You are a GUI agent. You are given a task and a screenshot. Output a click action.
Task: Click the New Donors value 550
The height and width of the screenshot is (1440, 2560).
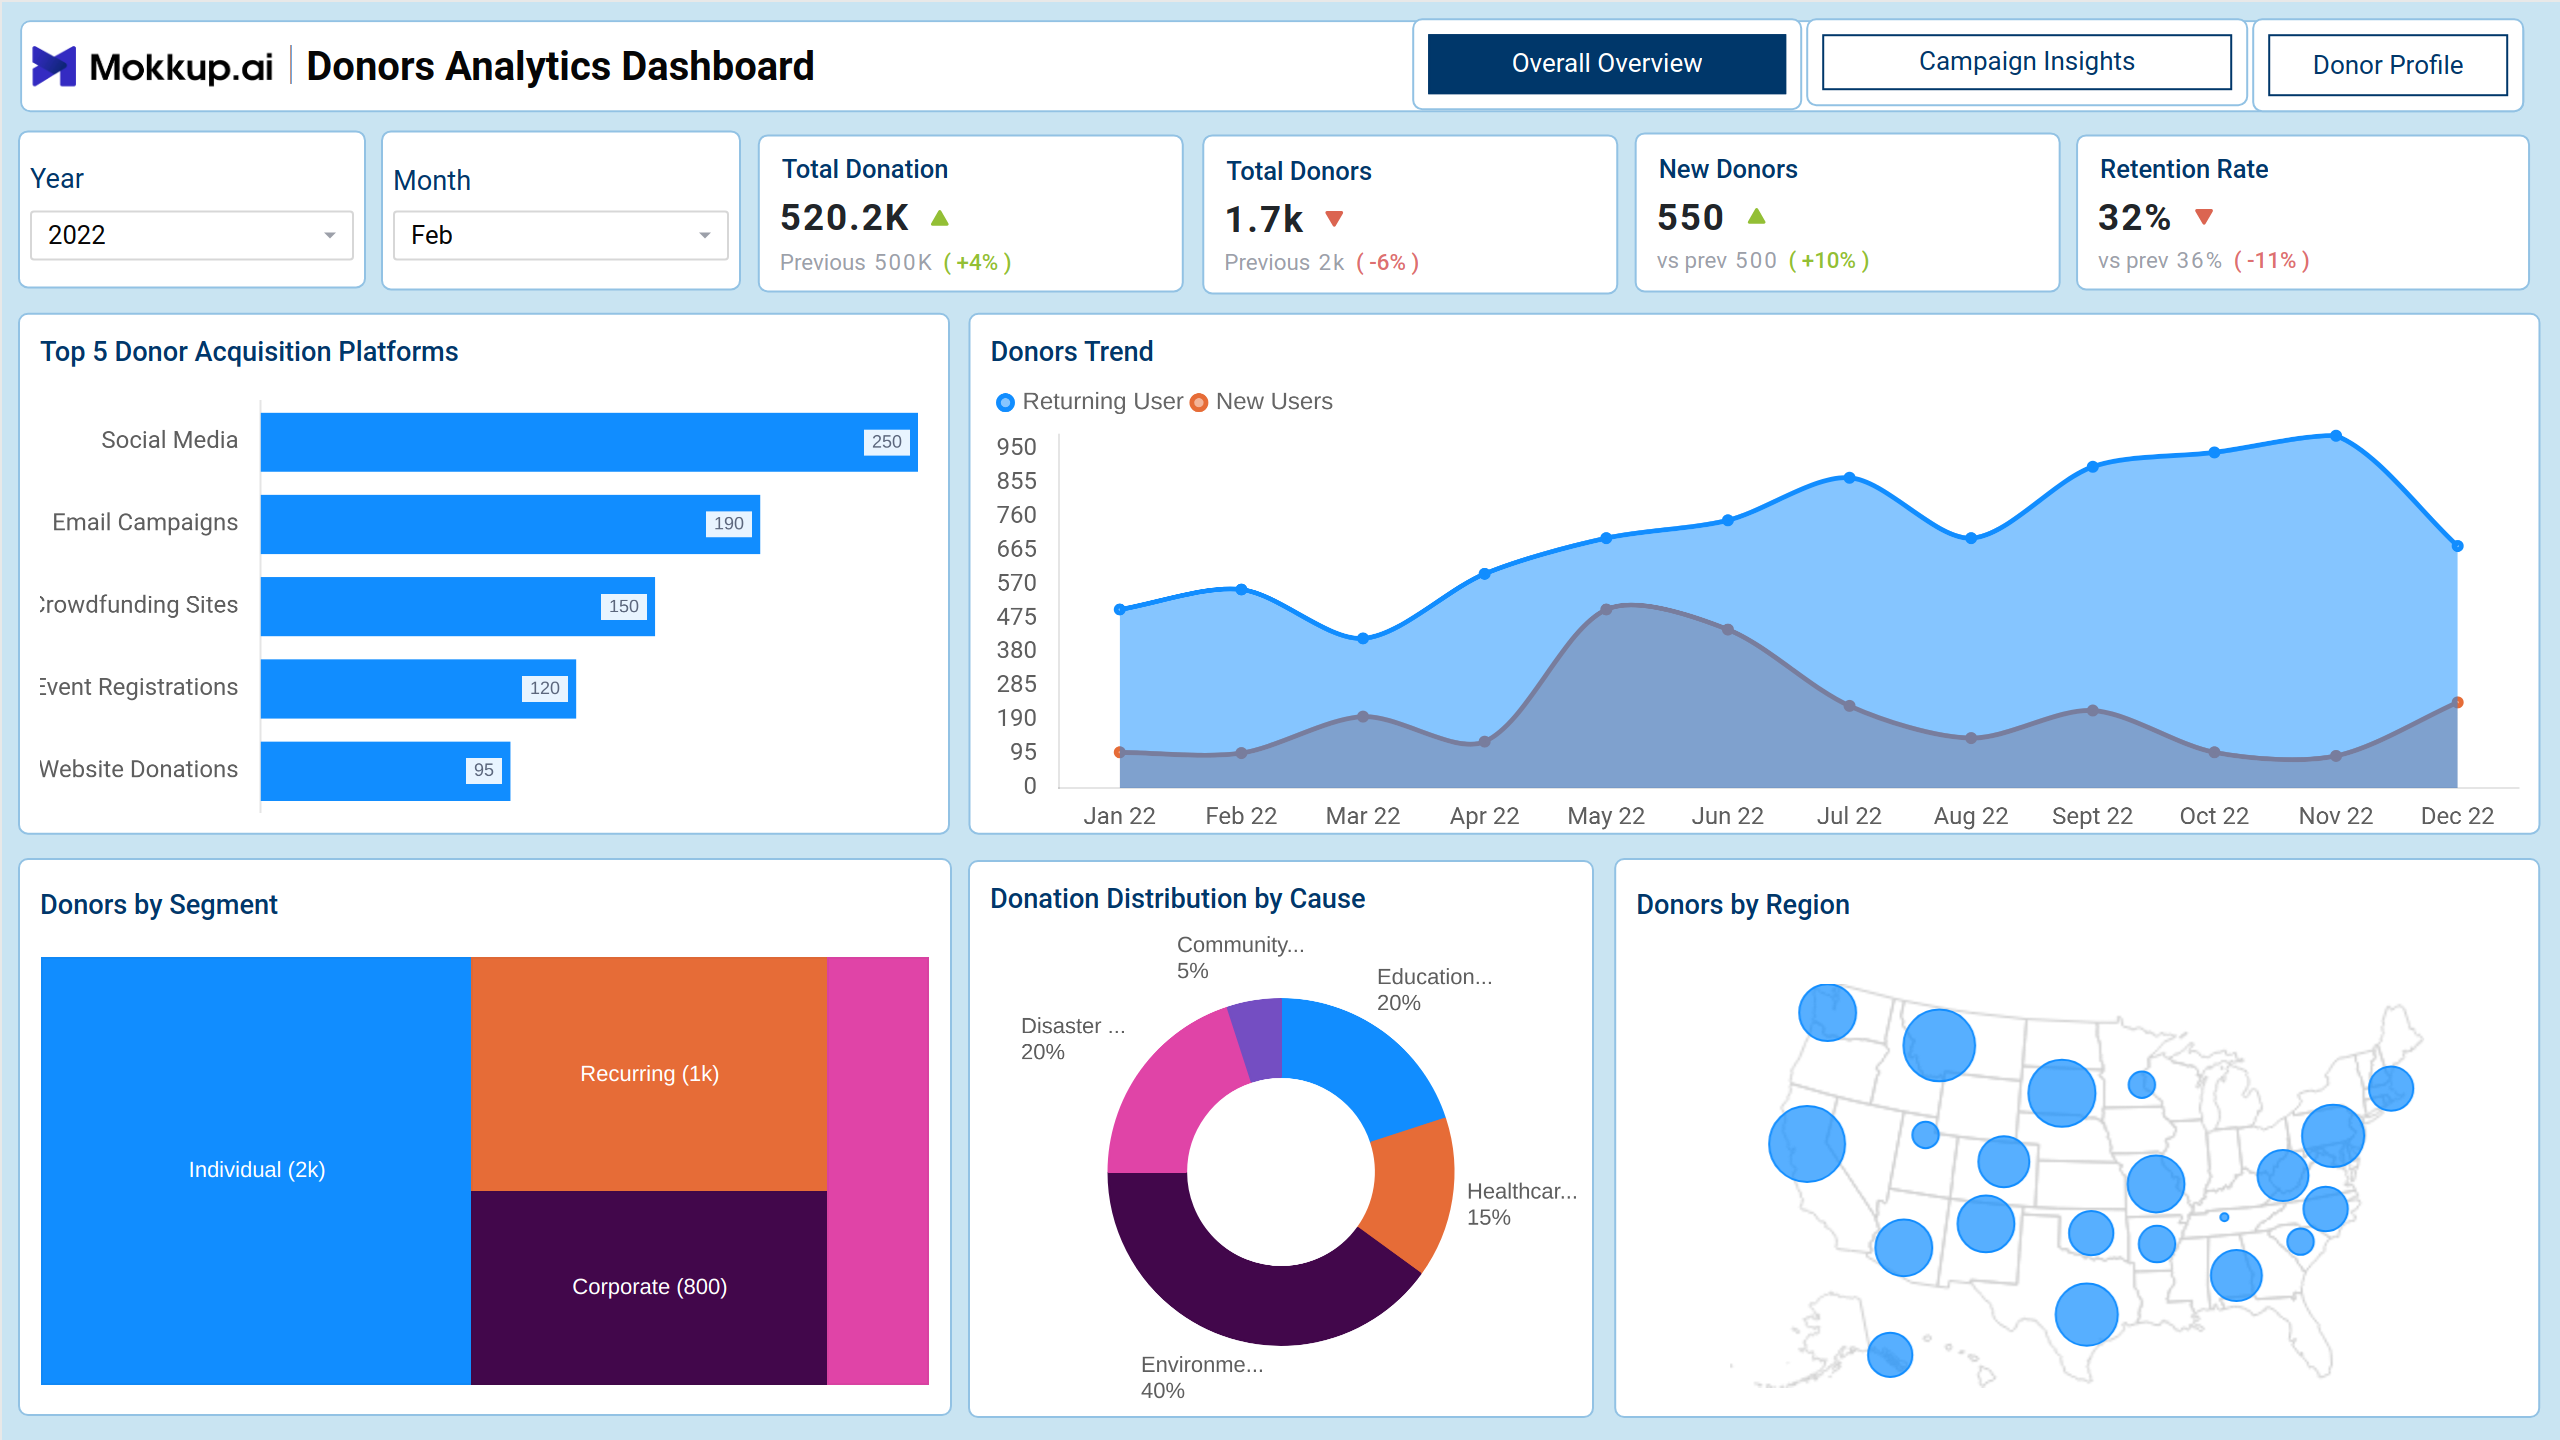(x=1691, y=217)
